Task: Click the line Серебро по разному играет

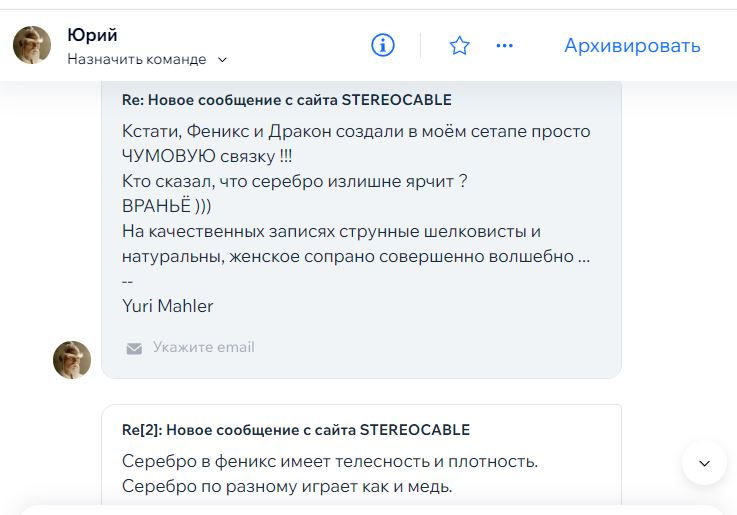Action: coord(287,487)
